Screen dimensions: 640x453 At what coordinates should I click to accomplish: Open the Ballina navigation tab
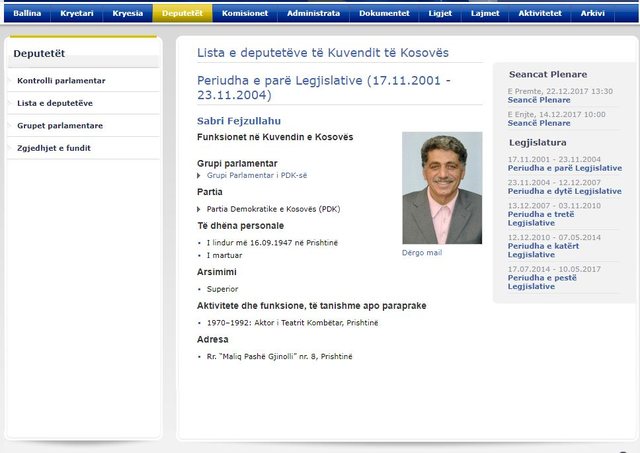pyautogui.click(x=27, y=13)
